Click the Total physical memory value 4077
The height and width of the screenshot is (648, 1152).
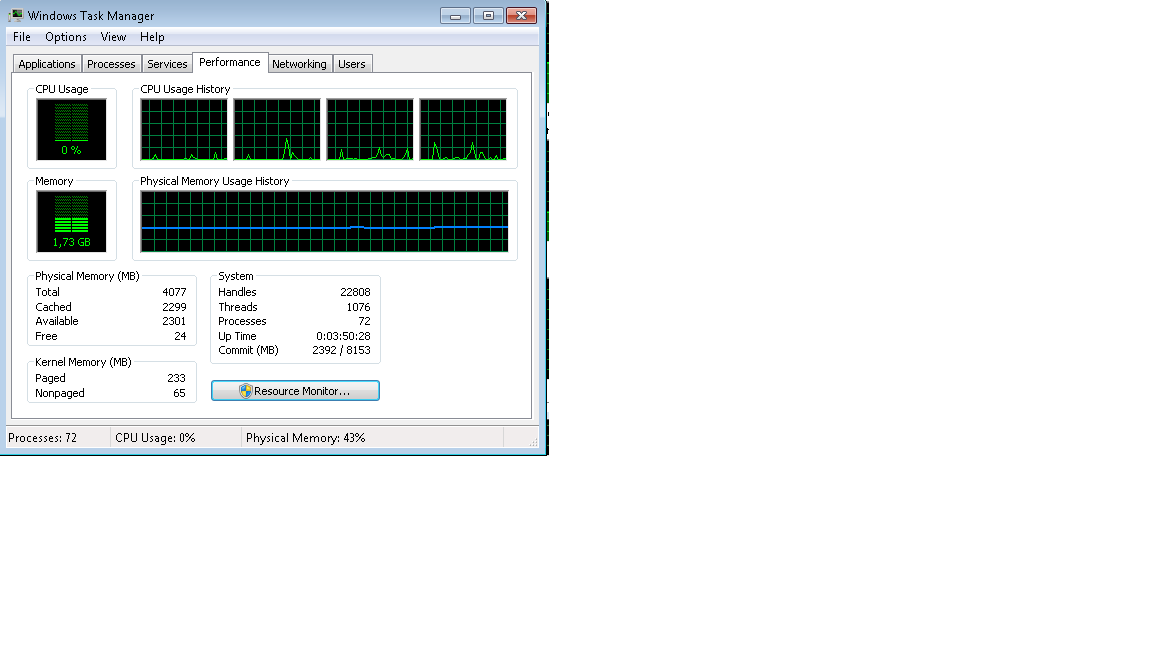click(x=174, y=292)
